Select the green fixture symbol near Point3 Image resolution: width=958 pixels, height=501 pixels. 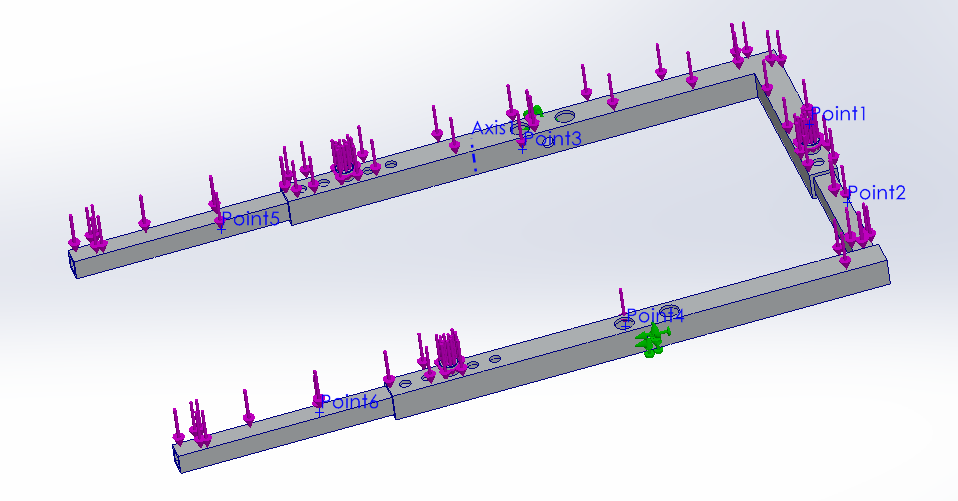pos(535,111)
